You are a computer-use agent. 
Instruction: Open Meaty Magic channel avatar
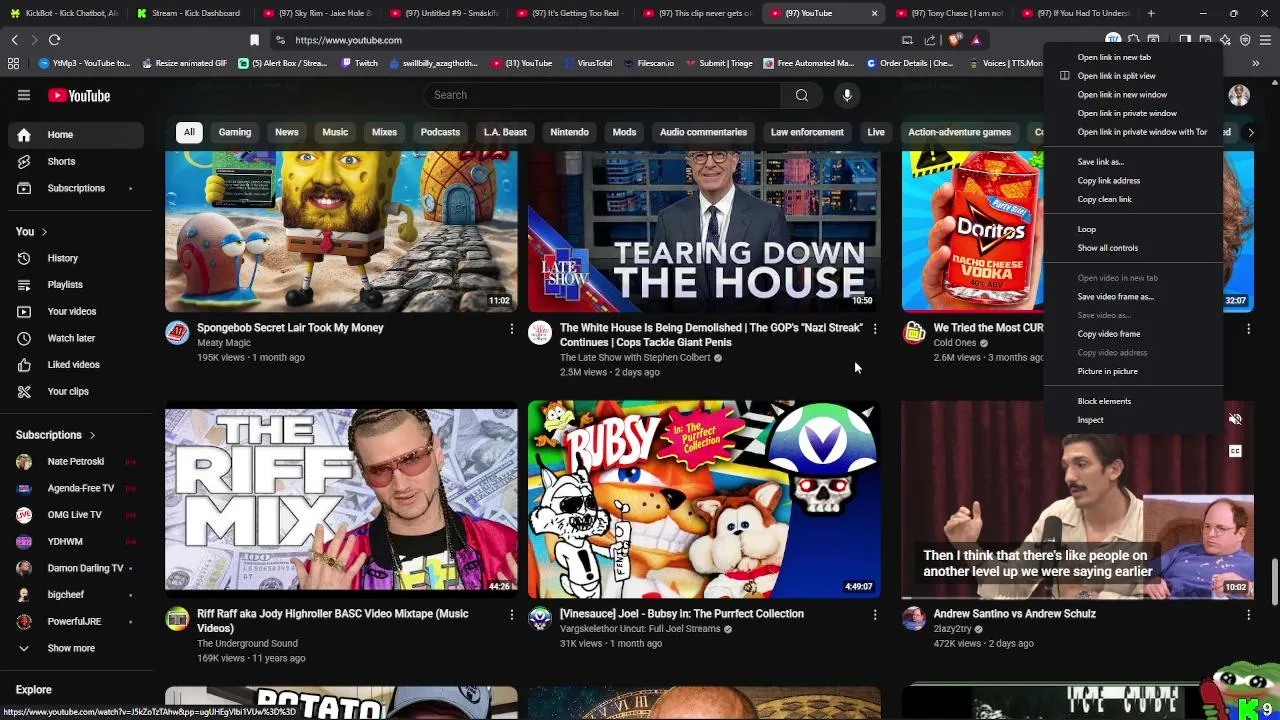point(177,332)
